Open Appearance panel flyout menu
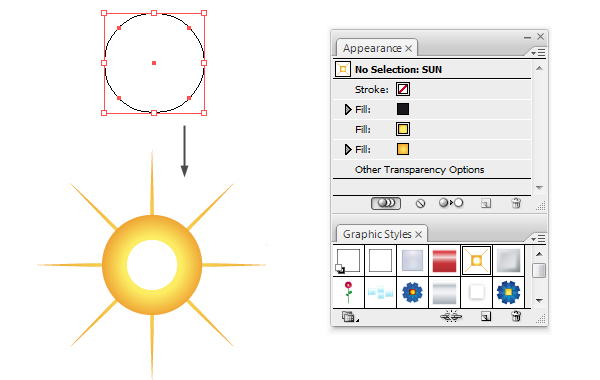The height and width of the screenshot is (380, 600). 538,53
